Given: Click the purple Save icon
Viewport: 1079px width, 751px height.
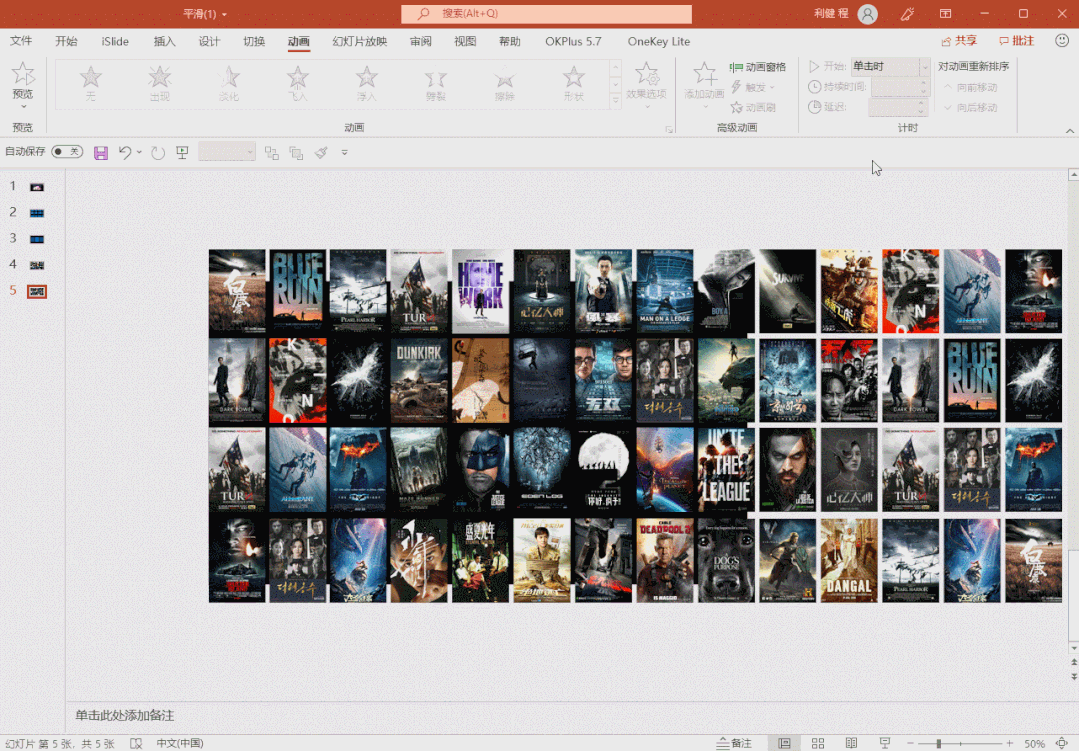Looking at the screenshot, I should pyautogui.click(x=101, y=153).
